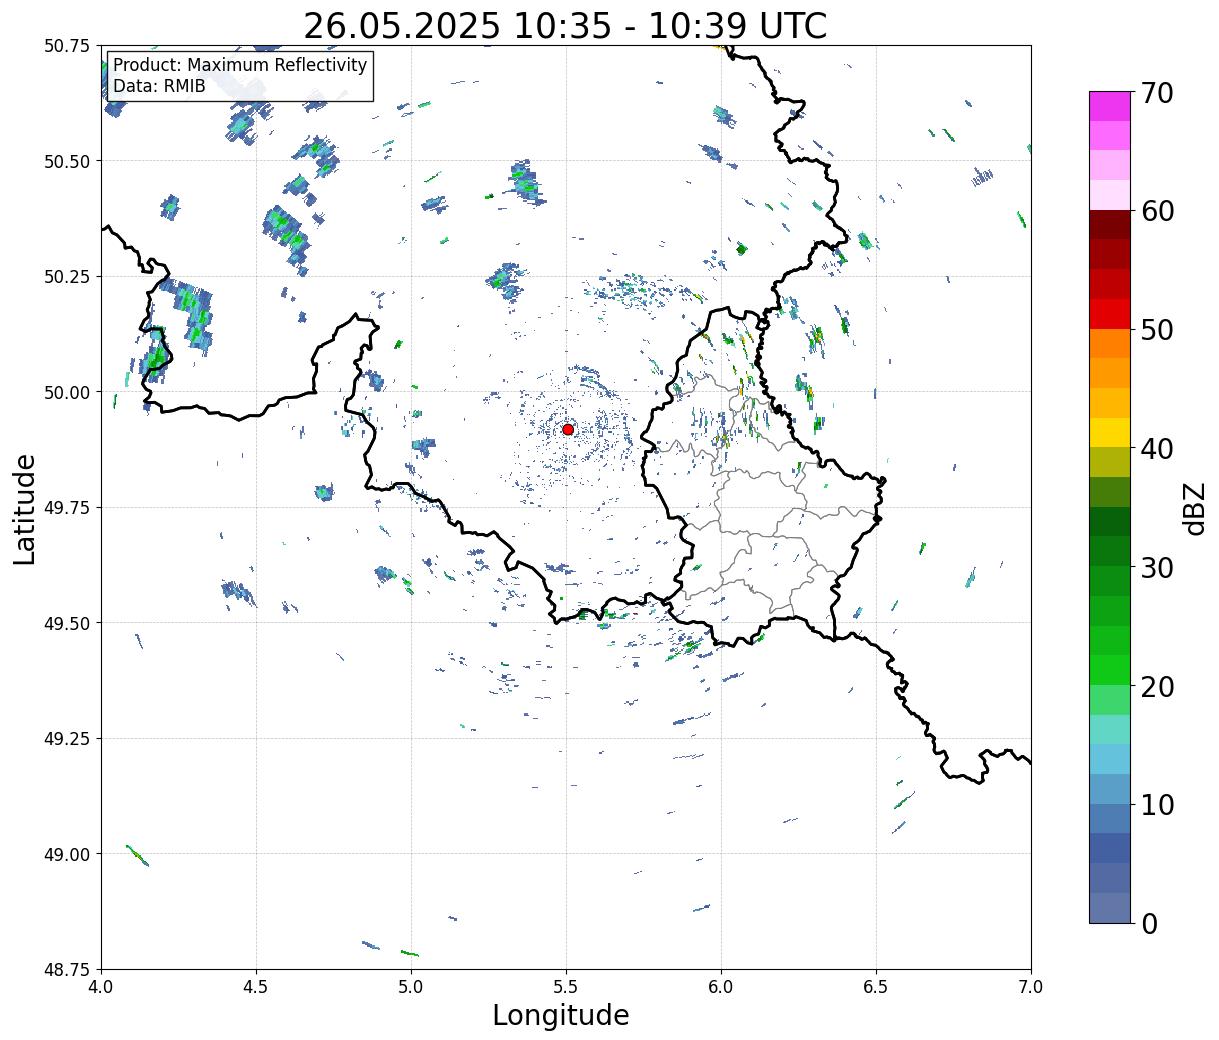Click the plot title 26.05.2025 10:35 - 10:39 UTC
1219x1040 pixels.
565,26
